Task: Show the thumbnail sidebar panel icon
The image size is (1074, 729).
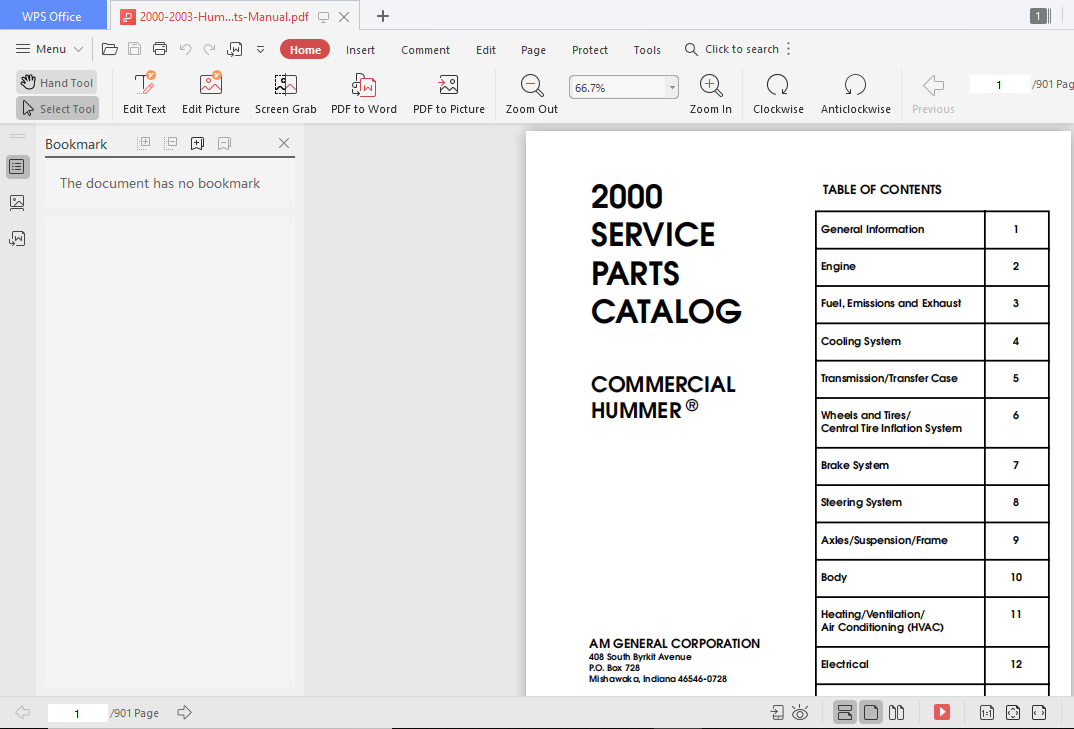Action: pos(17,202)
